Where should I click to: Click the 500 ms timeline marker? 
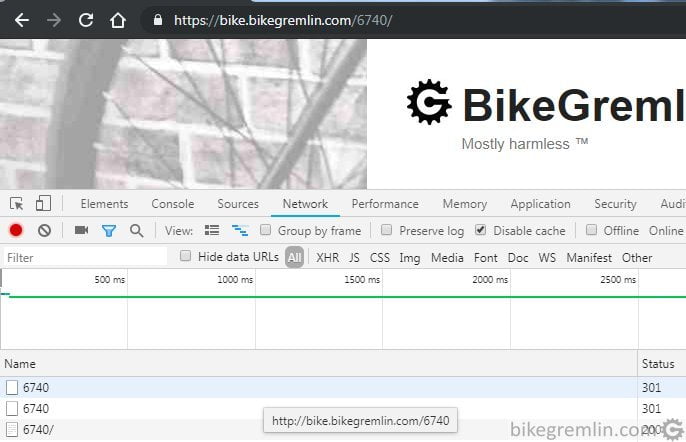pos(110,280)
